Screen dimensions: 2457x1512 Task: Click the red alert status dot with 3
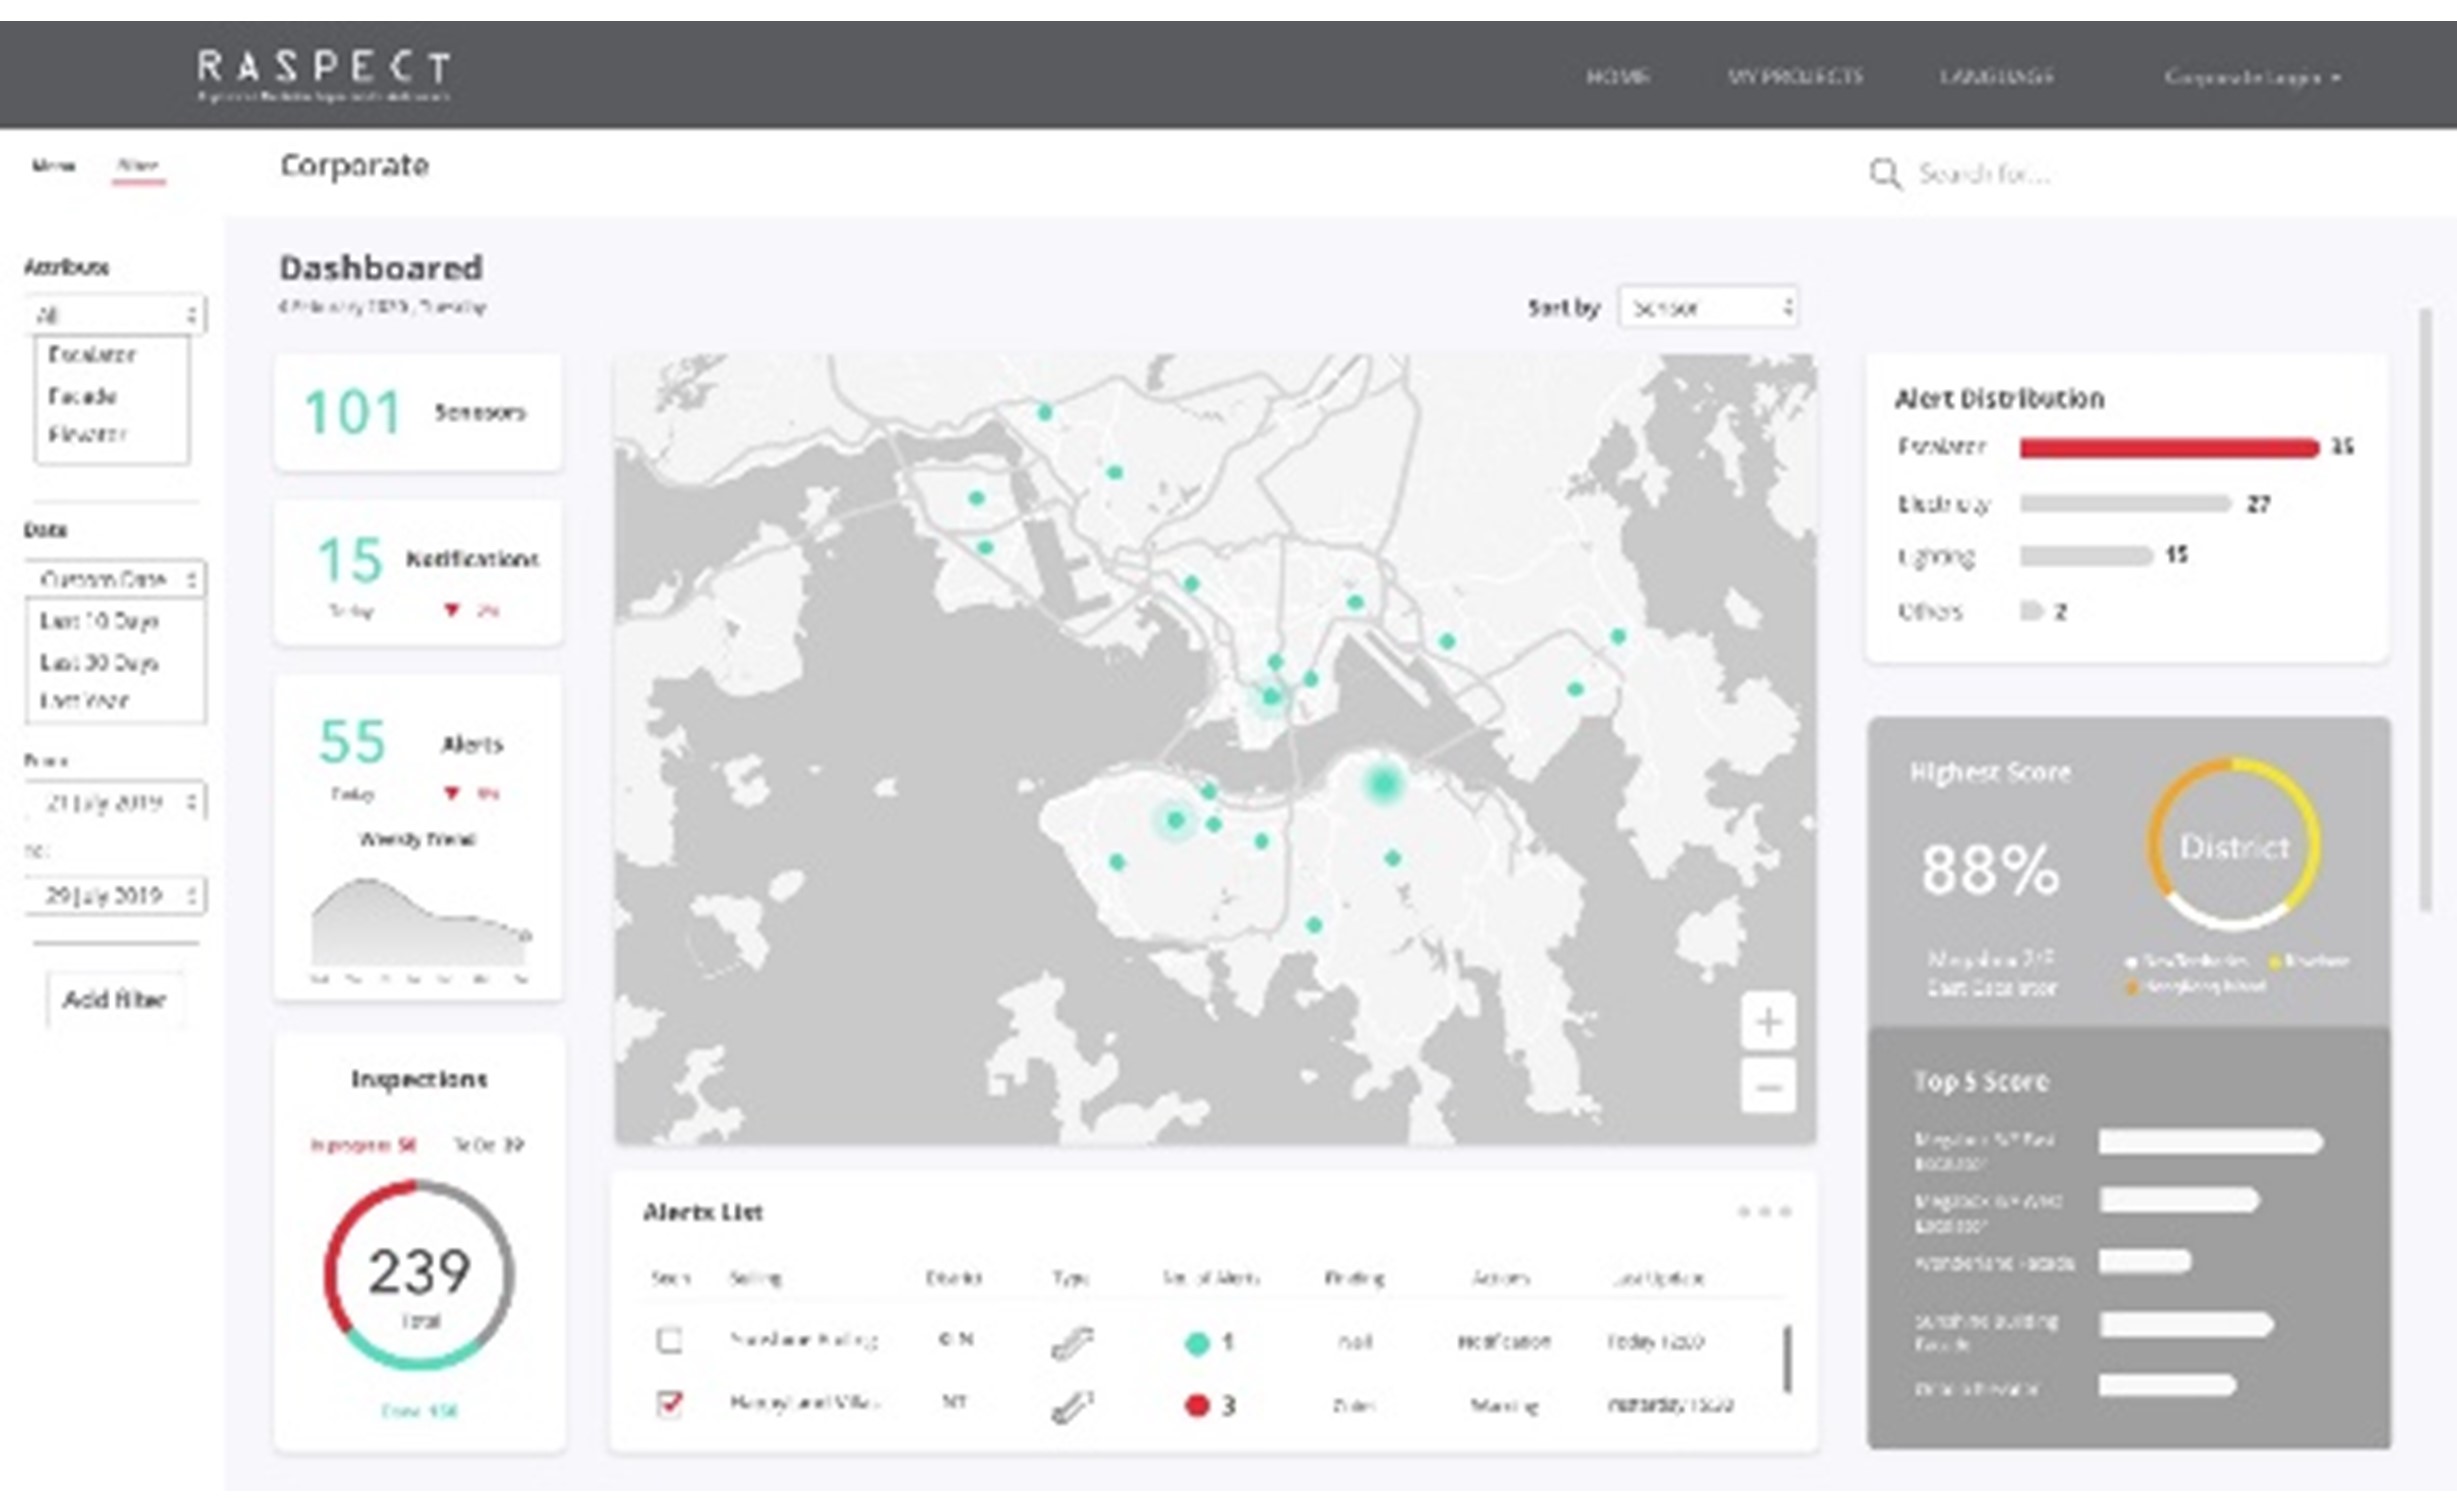[1196, 1406]
